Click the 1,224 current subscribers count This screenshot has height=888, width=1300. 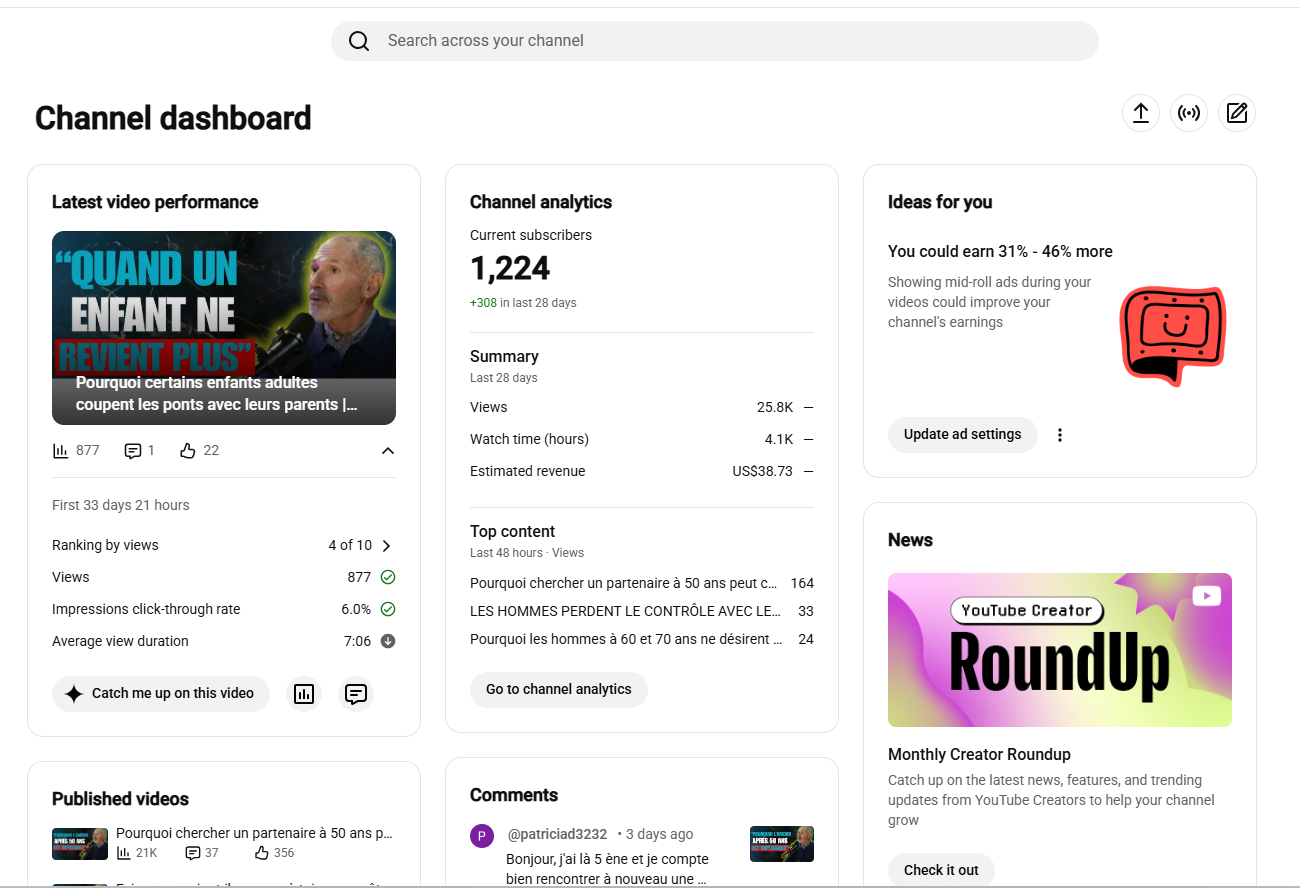coord(510,268)
